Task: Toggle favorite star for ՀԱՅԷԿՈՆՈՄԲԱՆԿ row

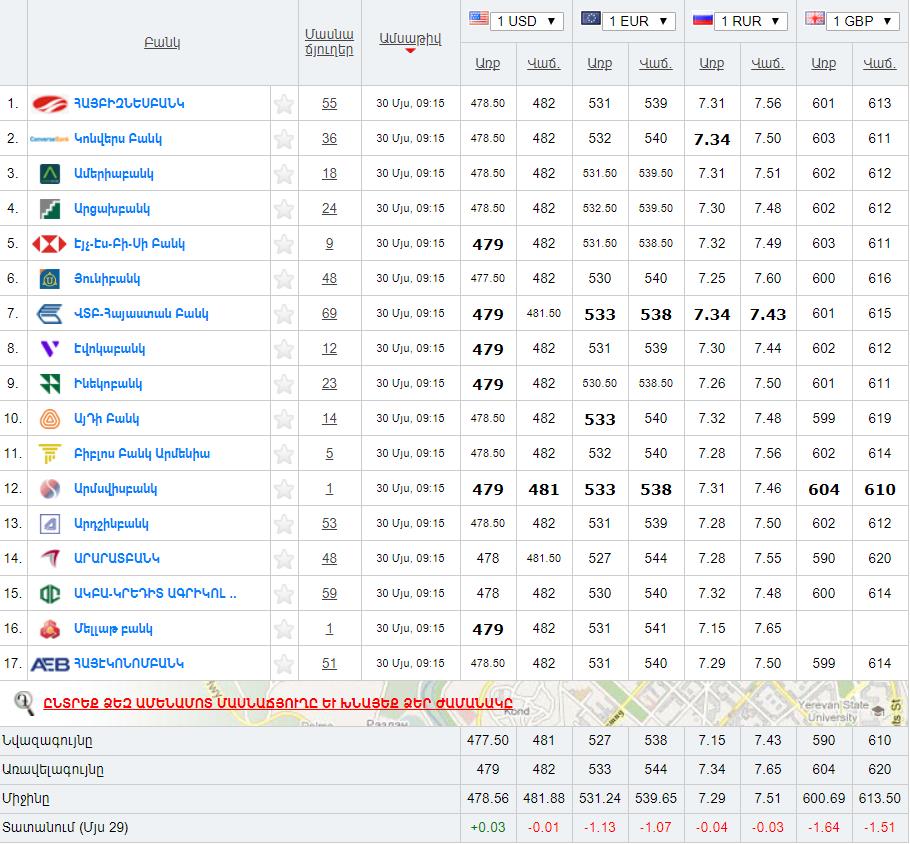Action: [x=284, y=664]
